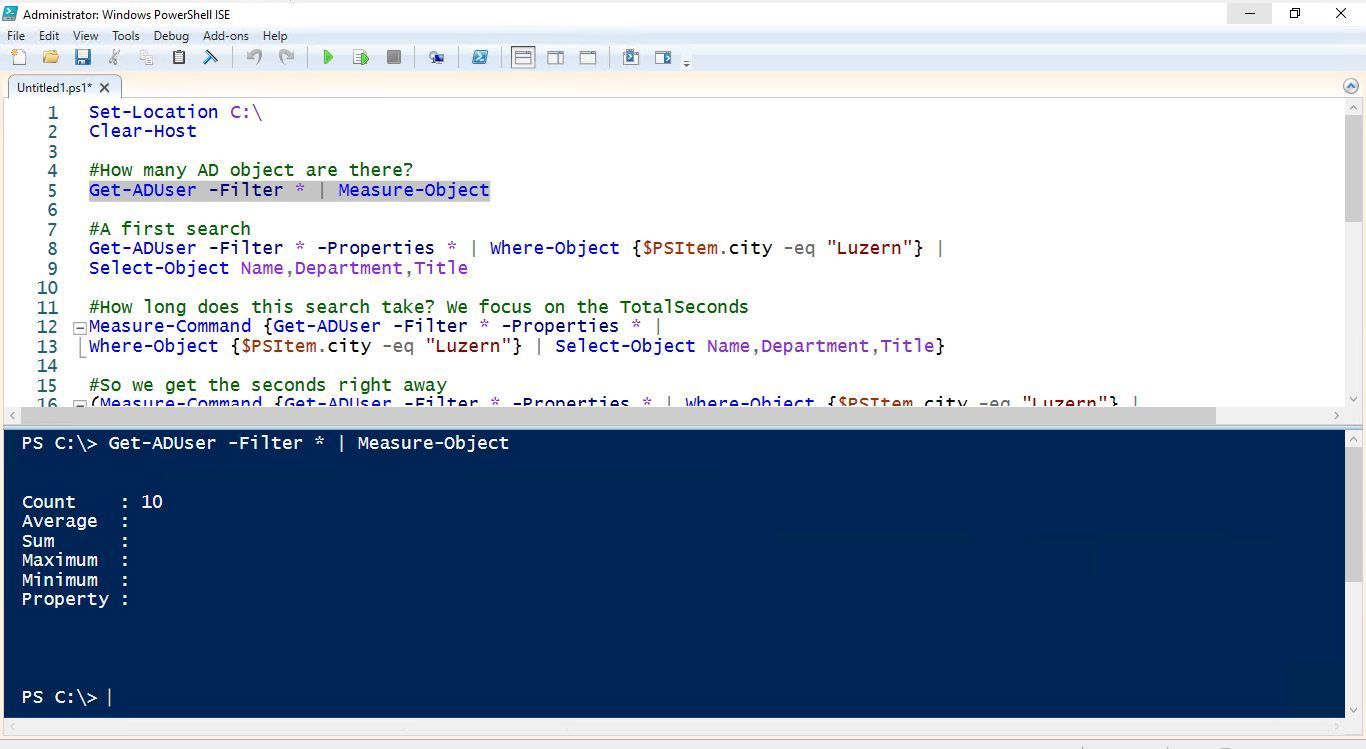Open an existing script via toolbar
The height and width of the screenshot is (749, 1366).
click(50, 57)
